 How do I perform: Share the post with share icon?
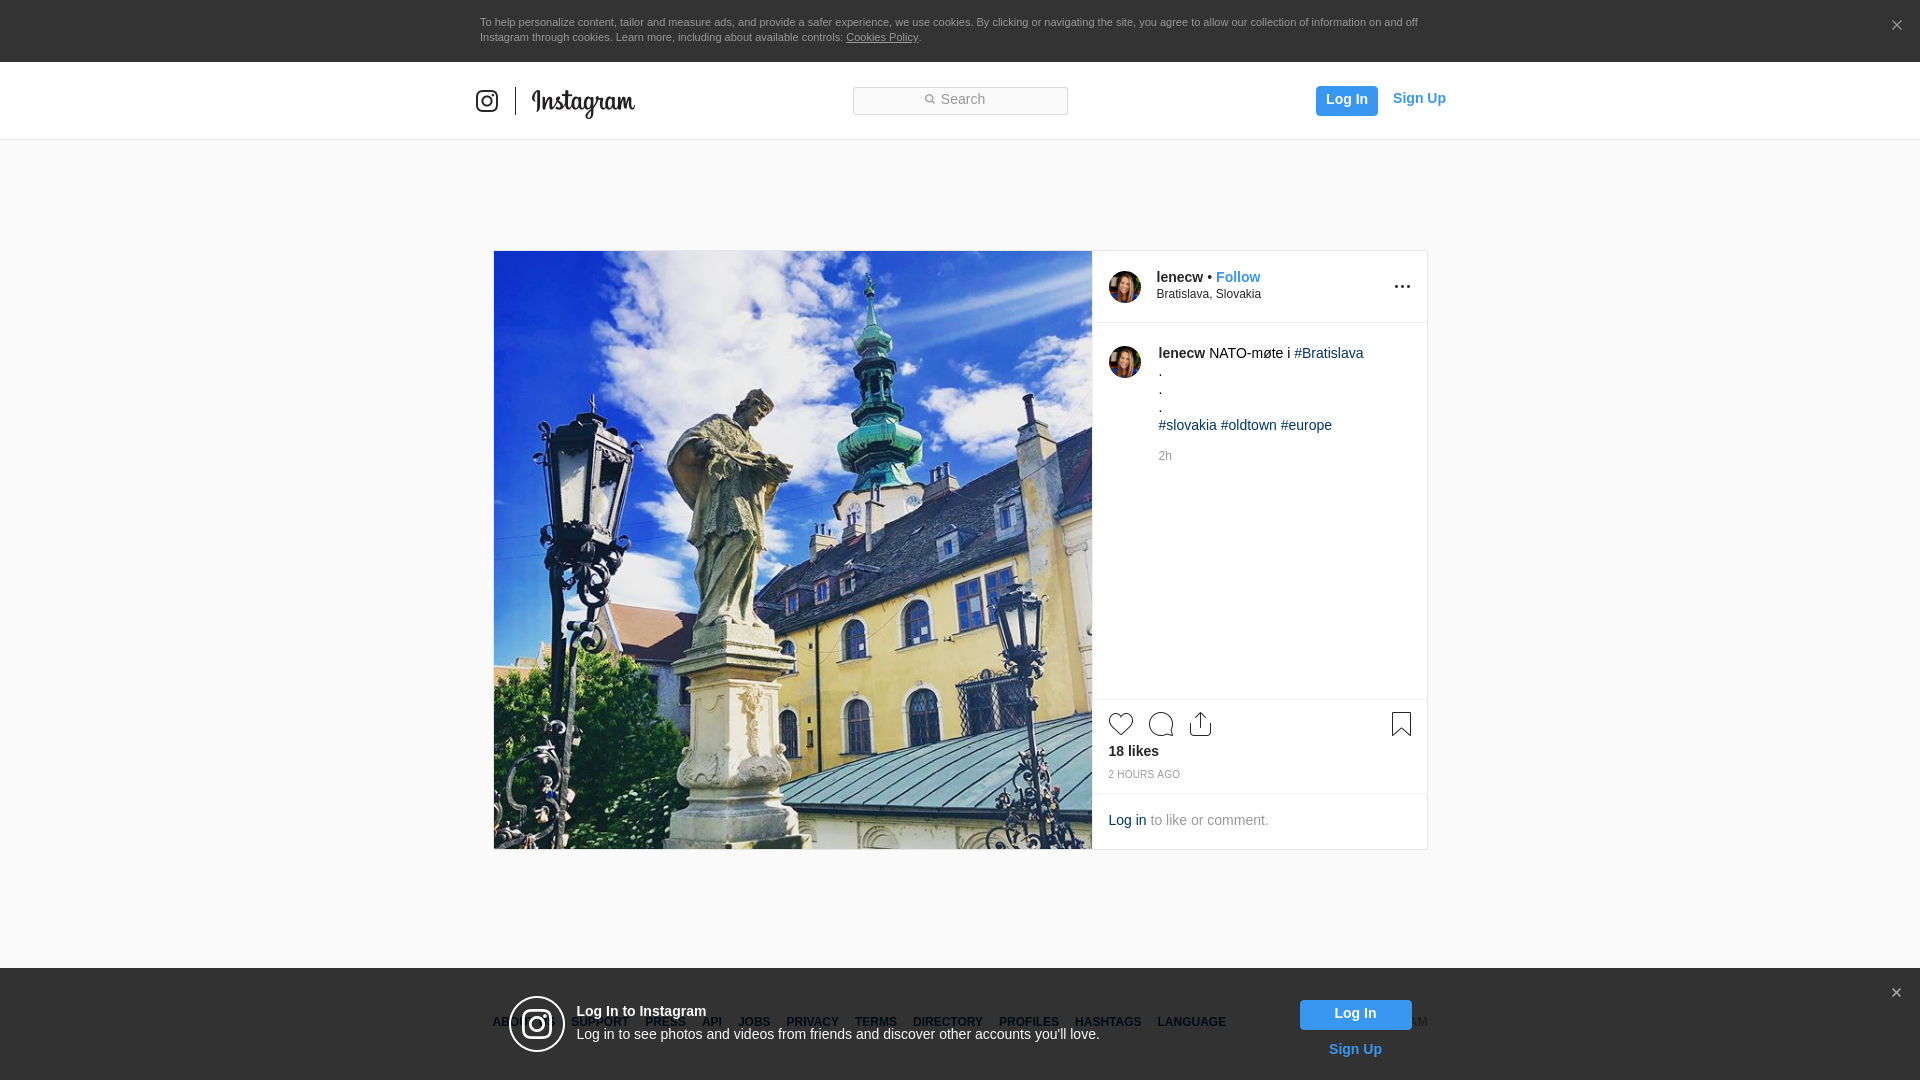[x=1201, y=724]
